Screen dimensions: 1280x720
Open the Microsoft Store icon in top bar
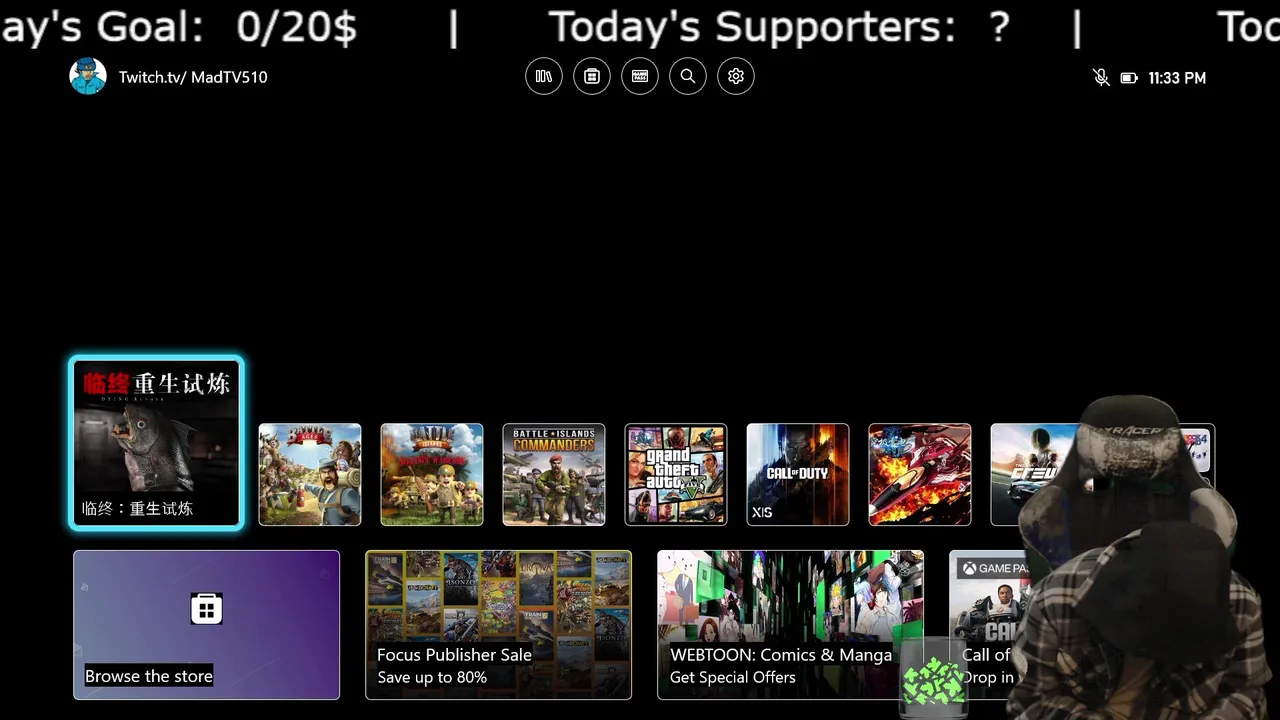(x=592, y=77)
